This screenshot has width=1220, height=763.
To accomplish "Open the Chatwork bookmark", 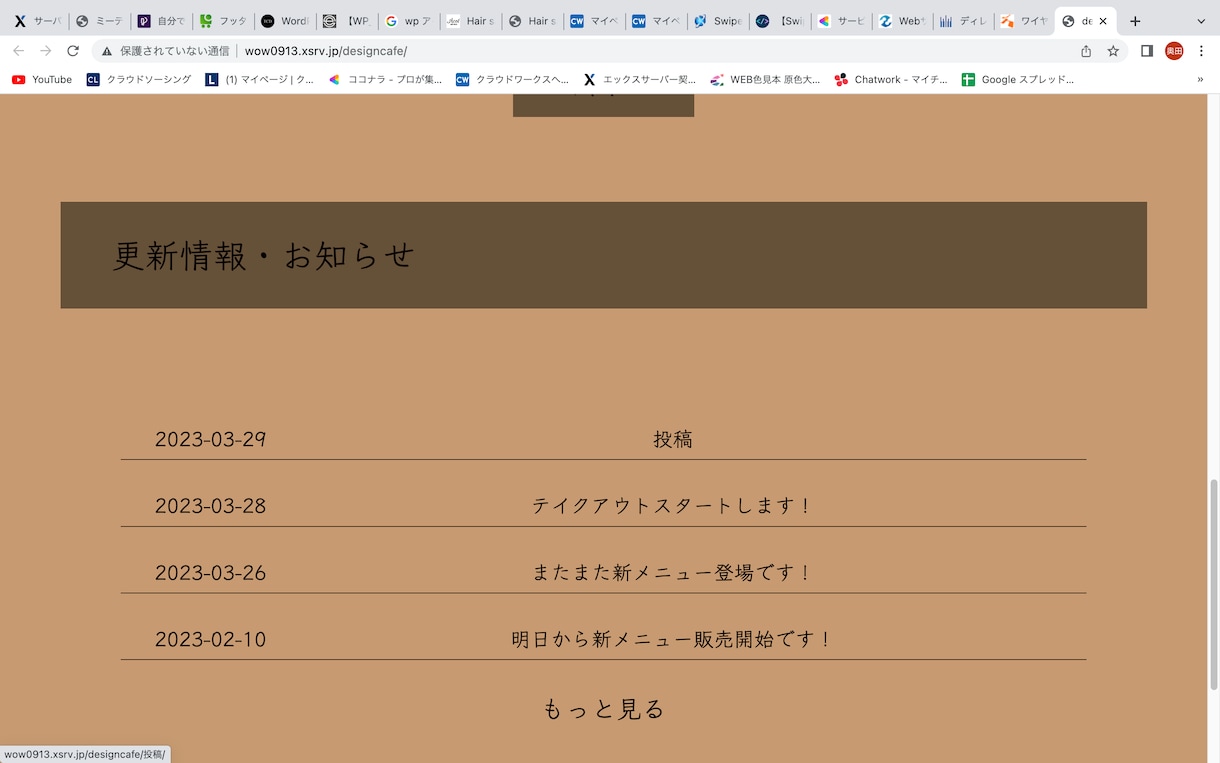I will (x=891, y=79).
